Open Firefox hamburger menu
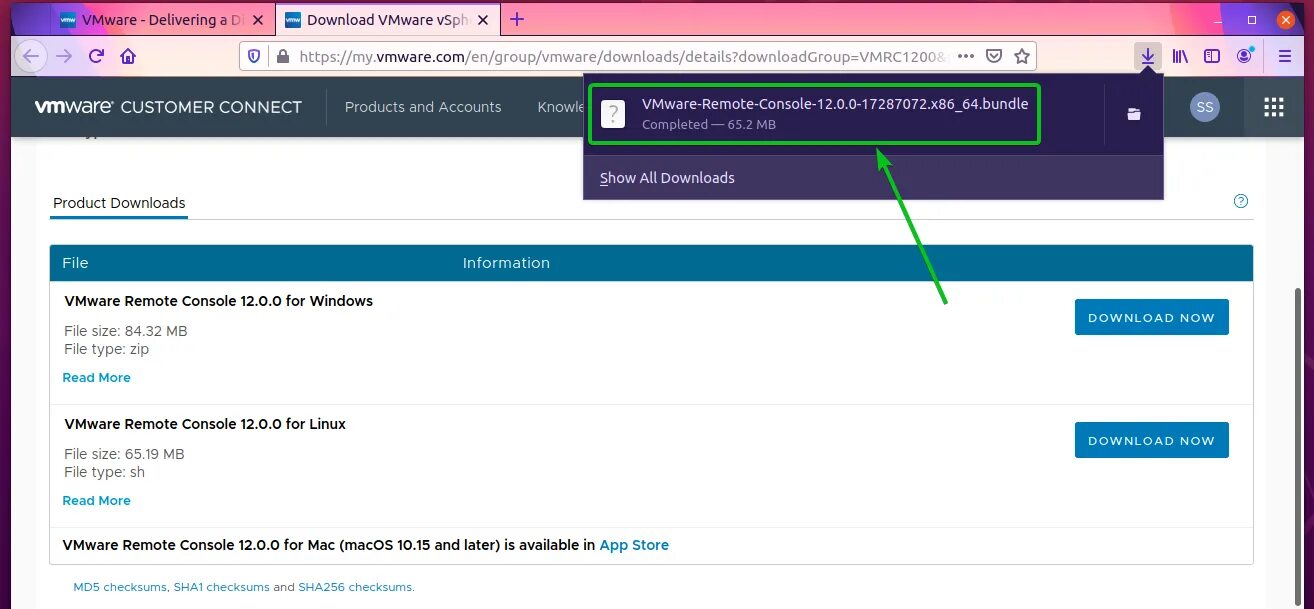The height and width of the screenshot is (609, 1314). (x=1285, y=57)
